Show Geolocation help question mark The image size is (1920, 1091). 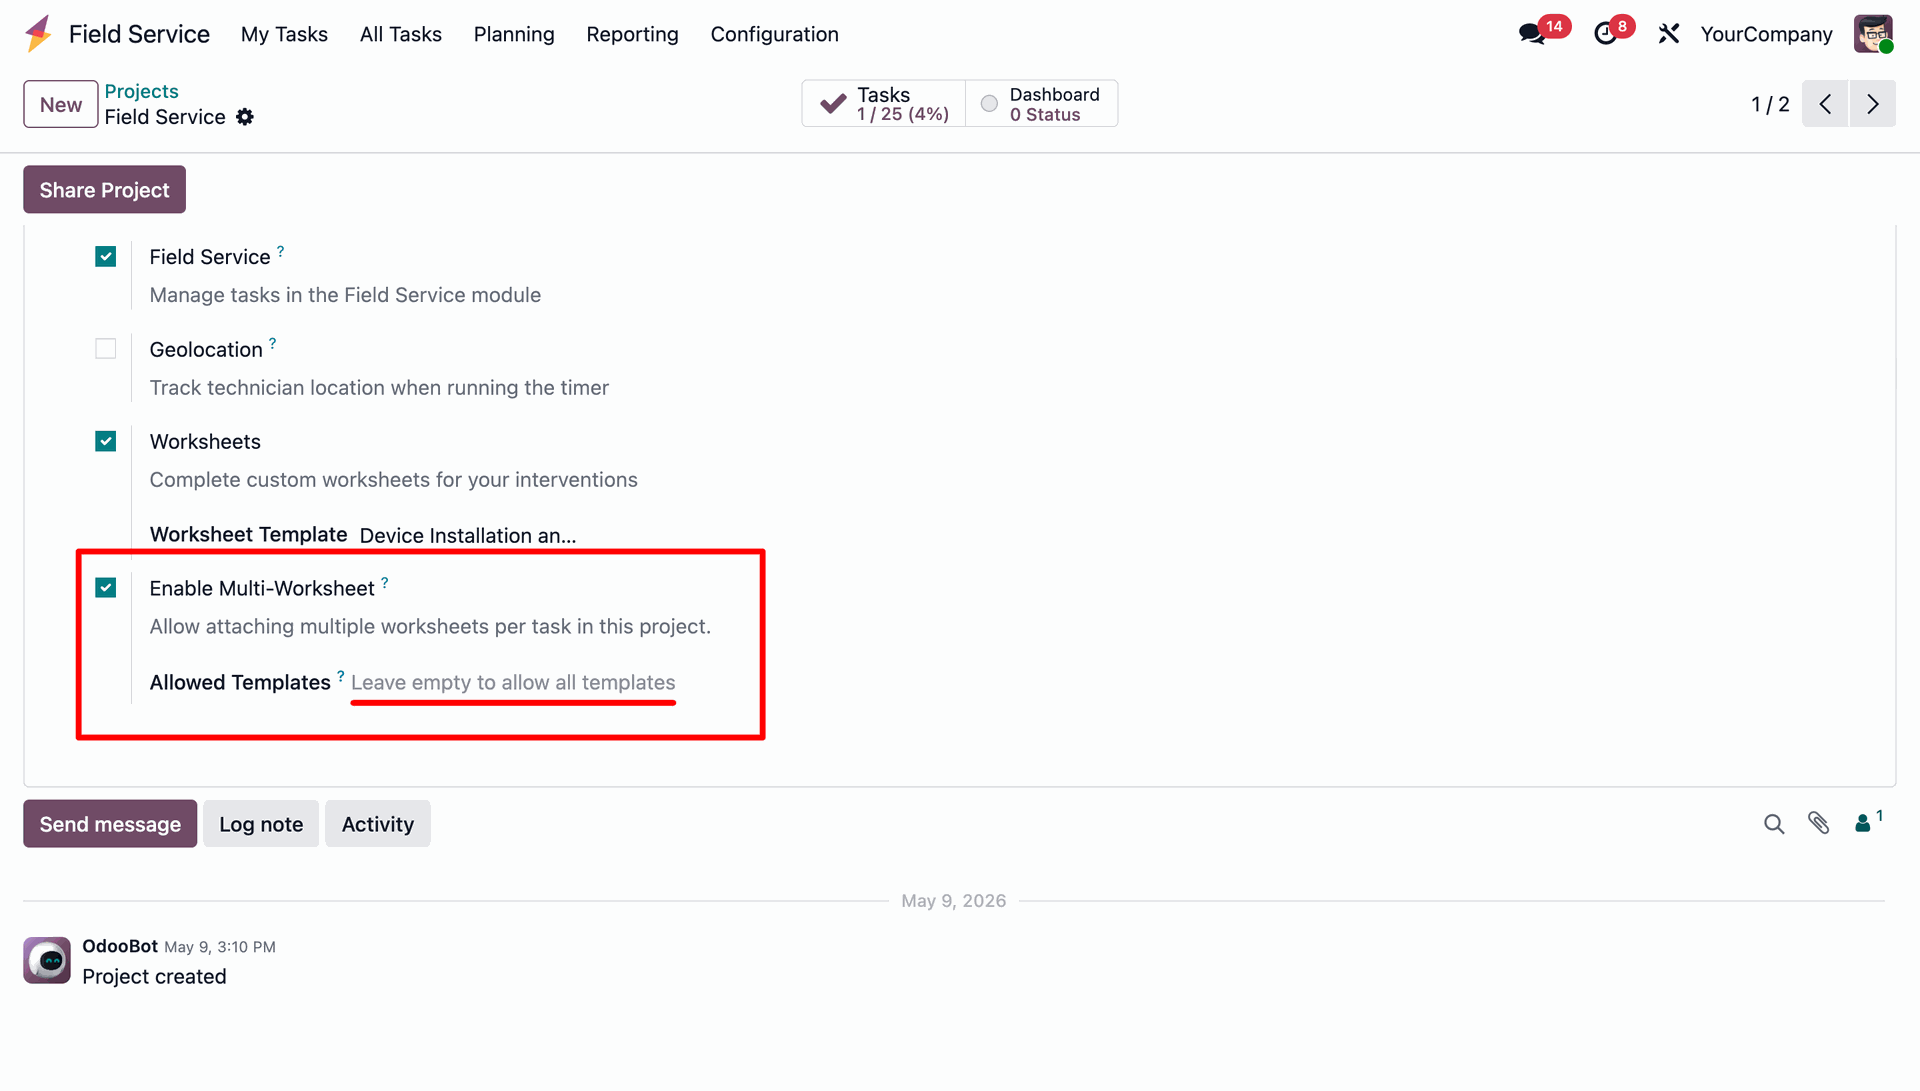click(x=272, y=343)
